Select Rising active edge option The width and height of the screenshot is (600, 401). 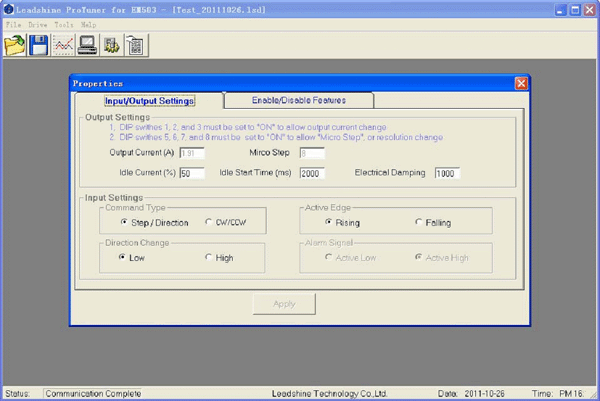point(326,221)
